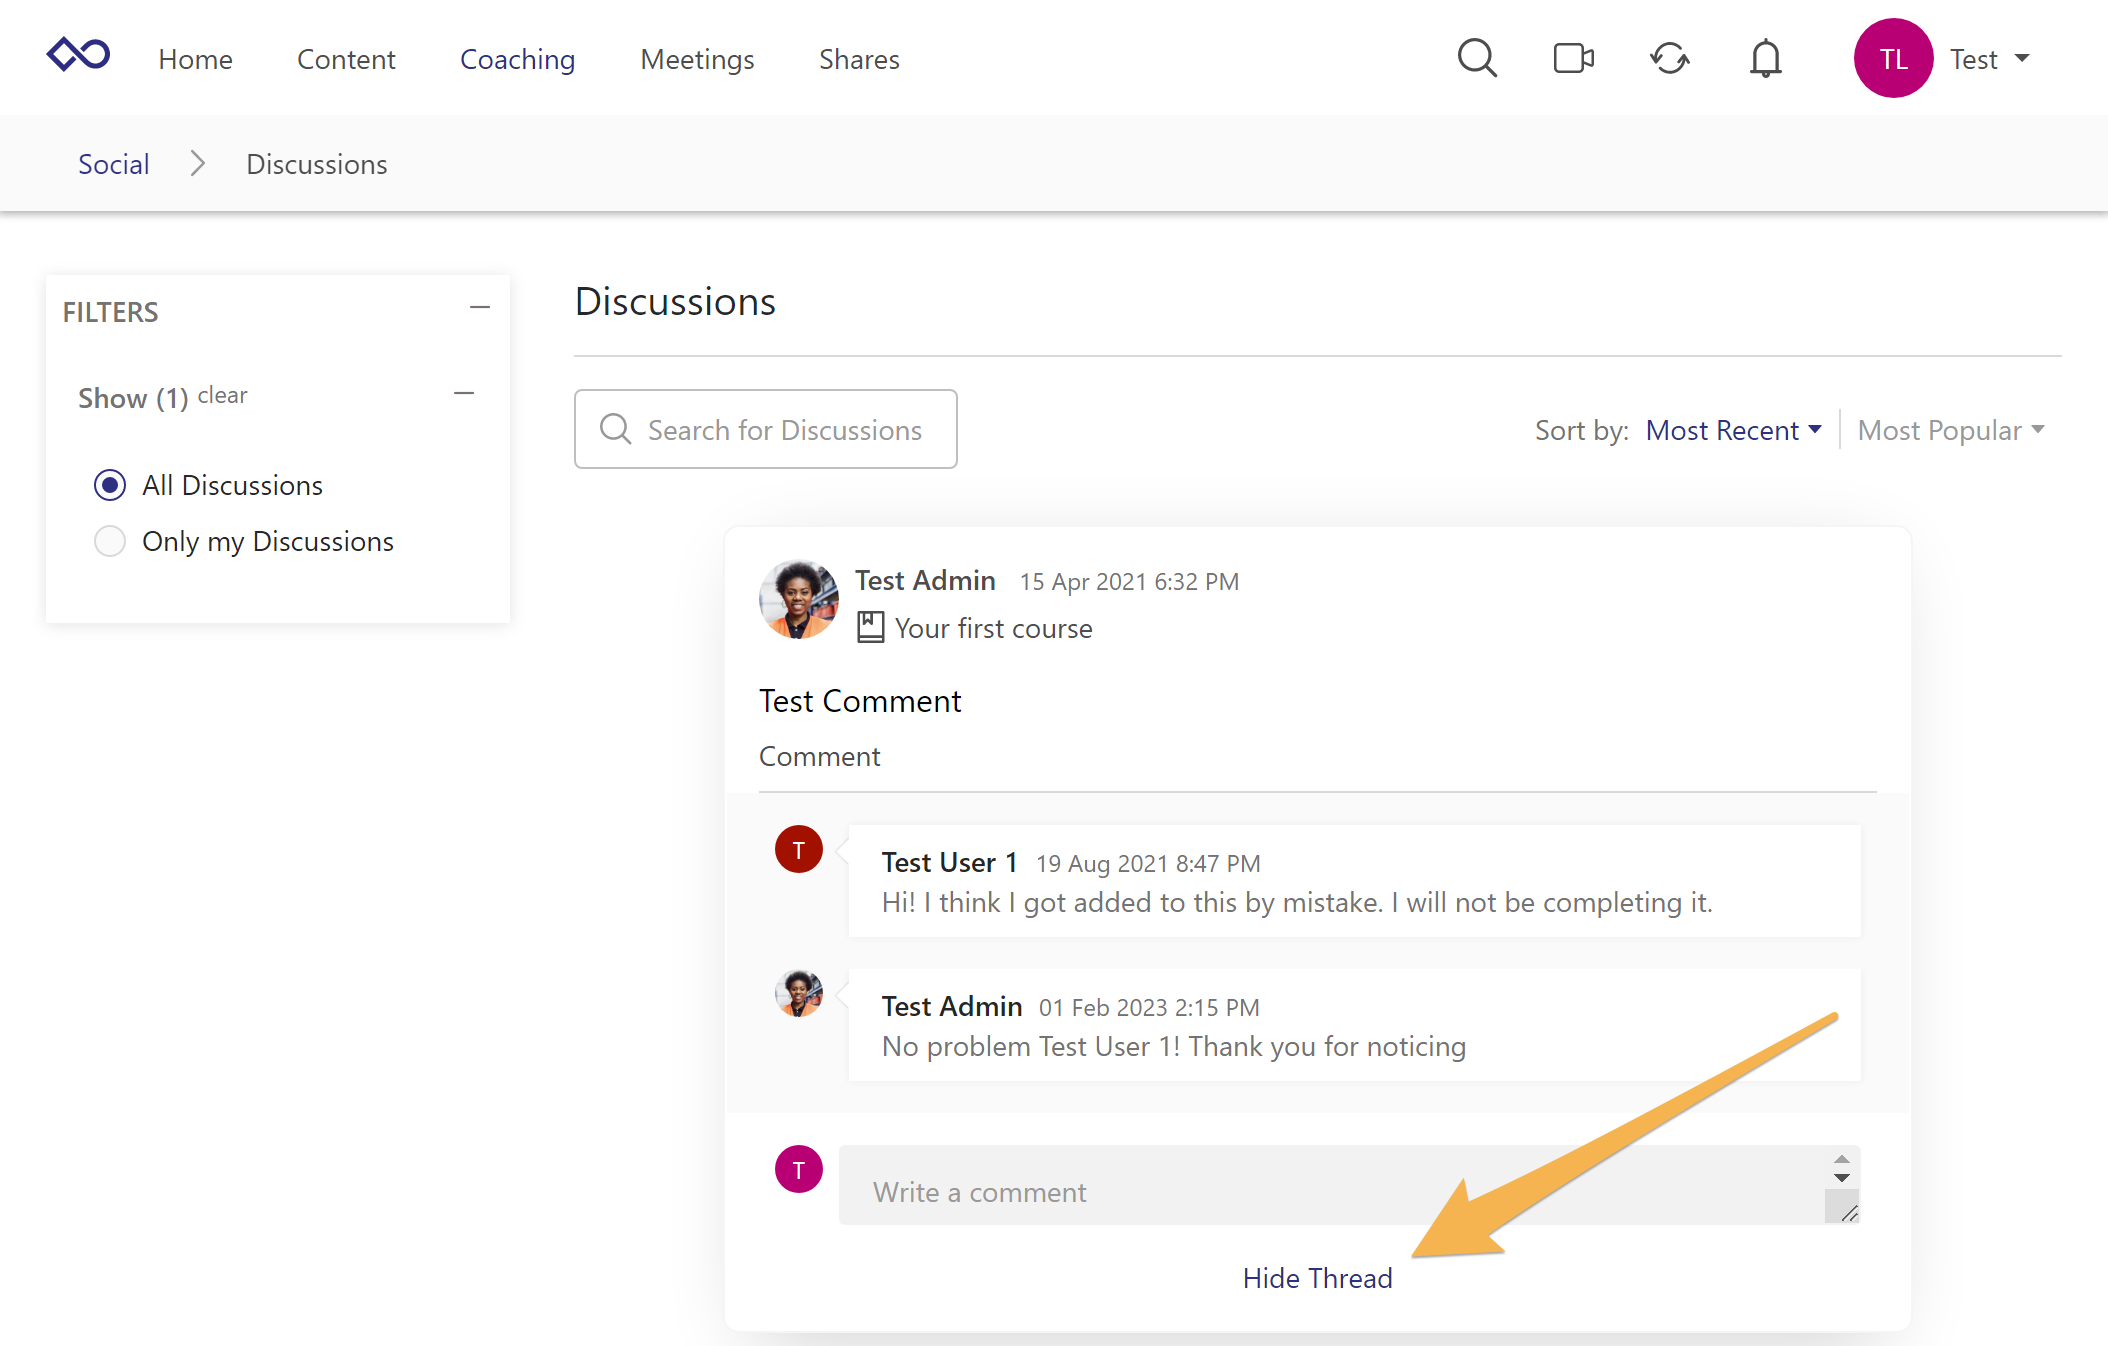Click the infinity logo icon
Image resolution: width=2108 pixels, height=1346 pixels.
pos(78,55)
